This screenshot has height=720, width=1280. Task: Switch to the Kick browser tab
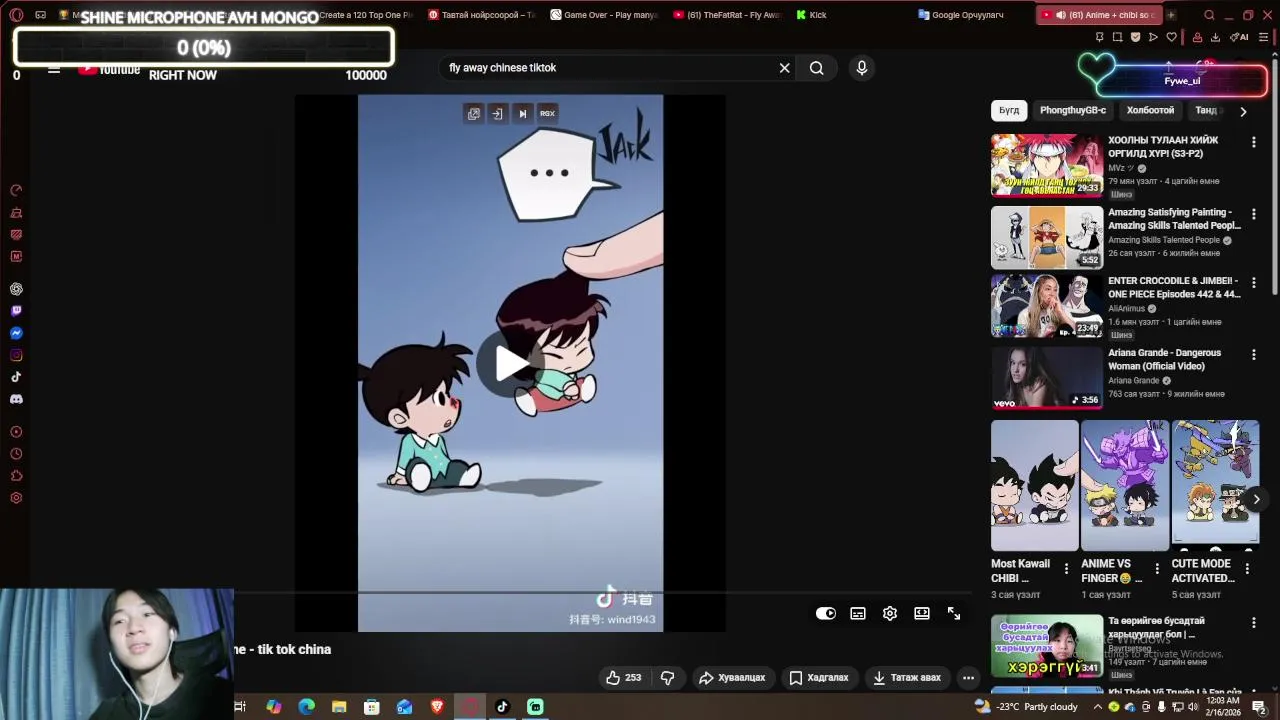click(812, 15)
